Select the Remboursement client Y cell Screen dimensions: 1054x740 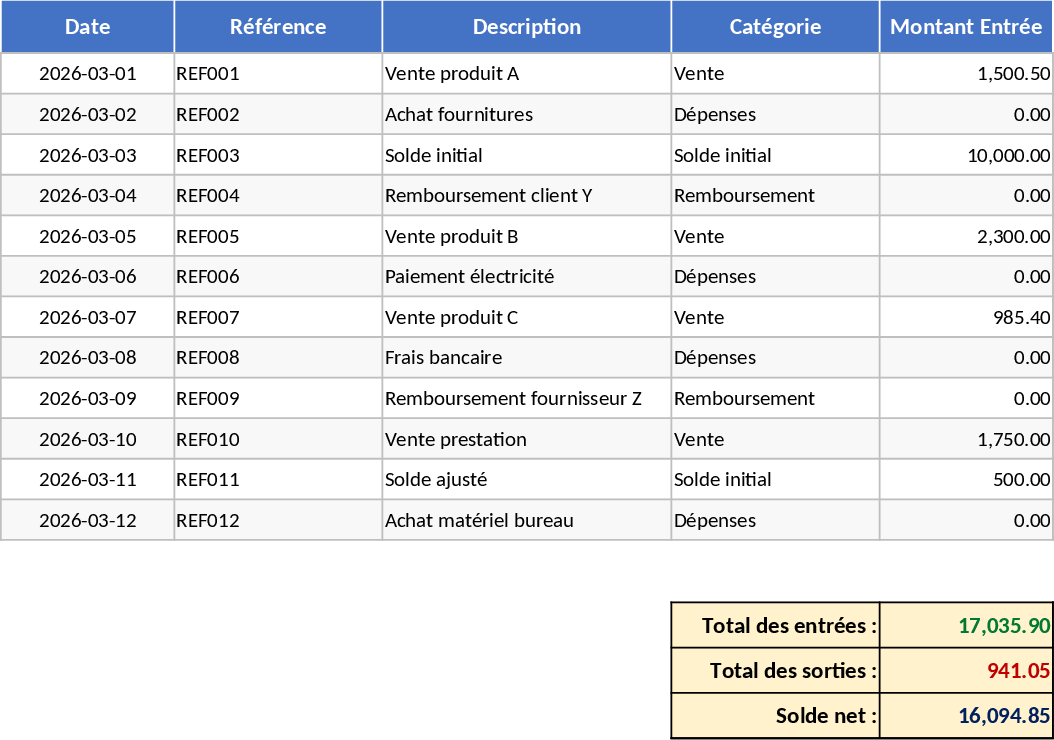coord(527,196)
